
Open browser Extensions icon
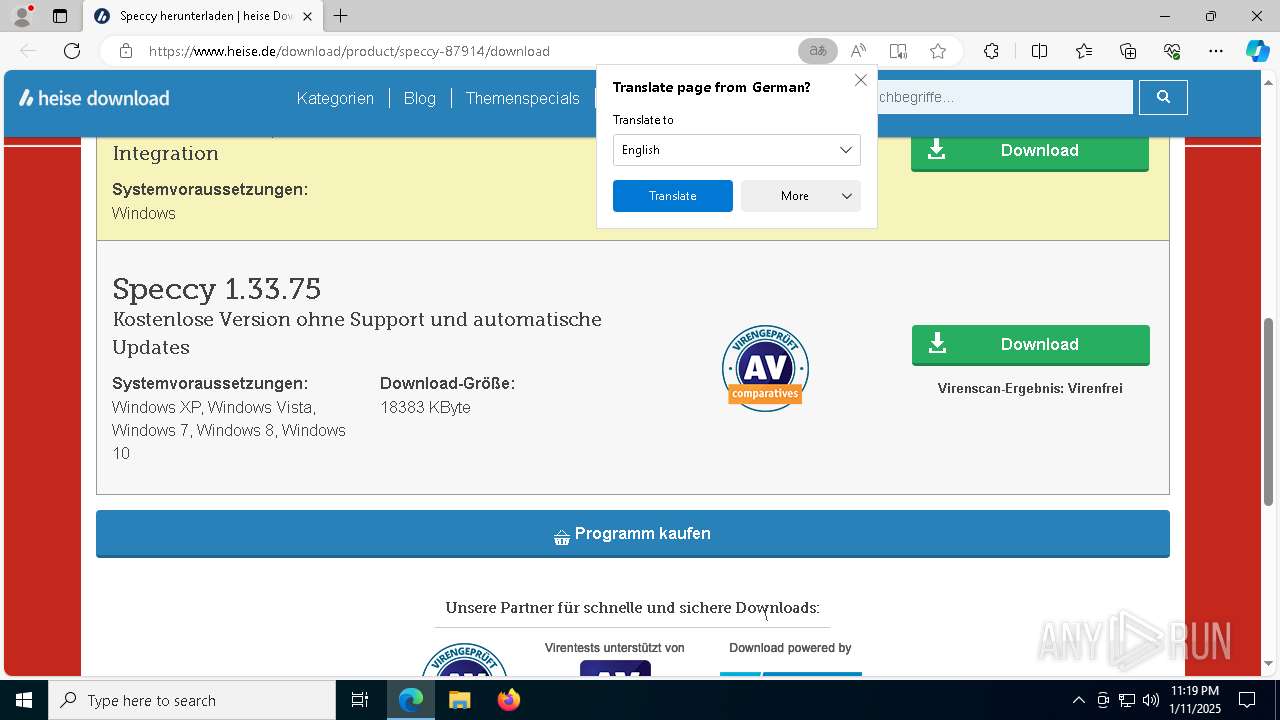click(x=991, y=51)
